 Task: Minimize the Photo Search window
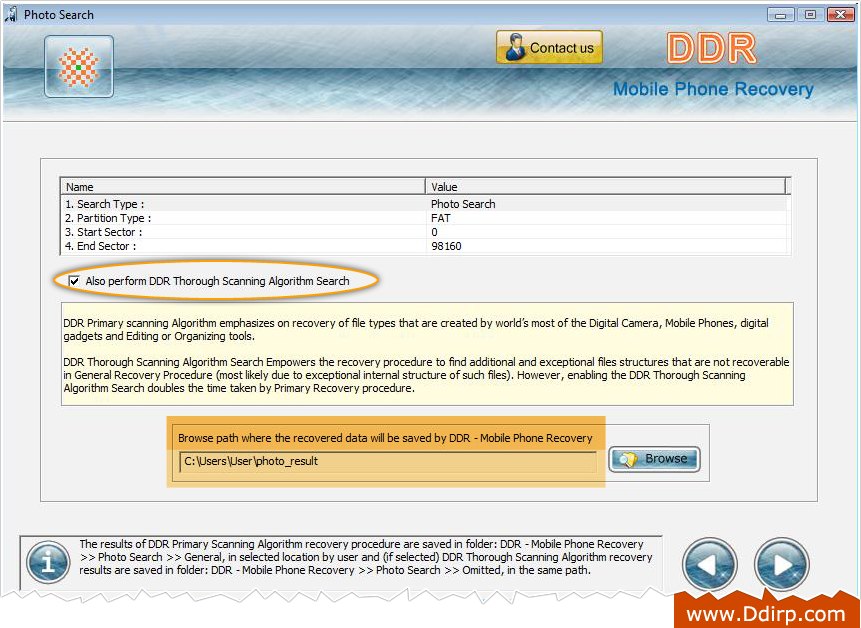(x=781, y=15)
